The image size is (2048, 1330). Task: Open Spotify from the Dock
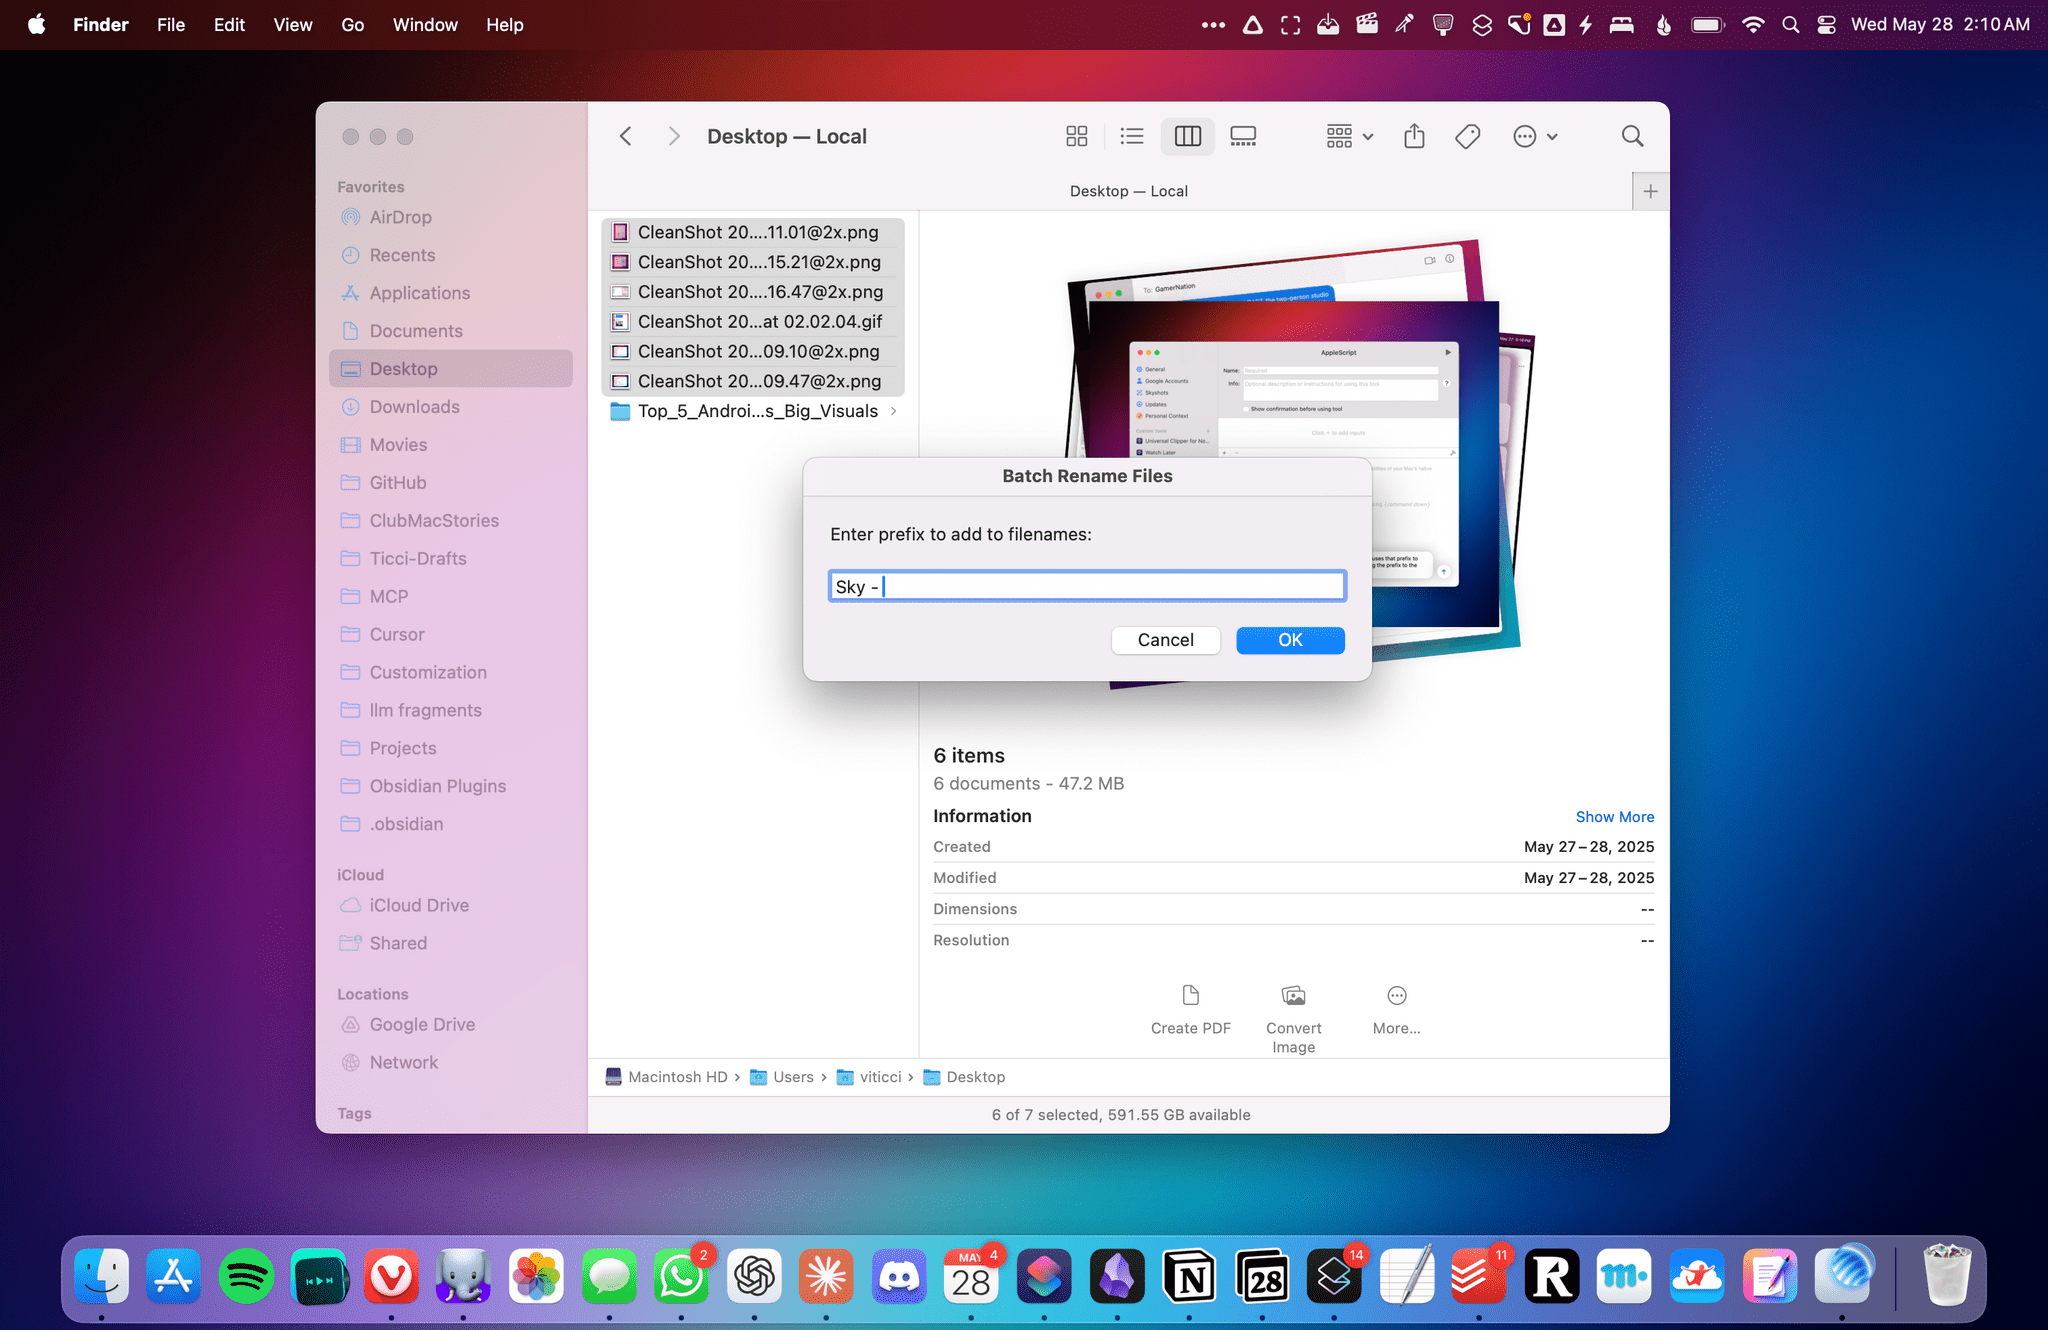pos(246,1277)
